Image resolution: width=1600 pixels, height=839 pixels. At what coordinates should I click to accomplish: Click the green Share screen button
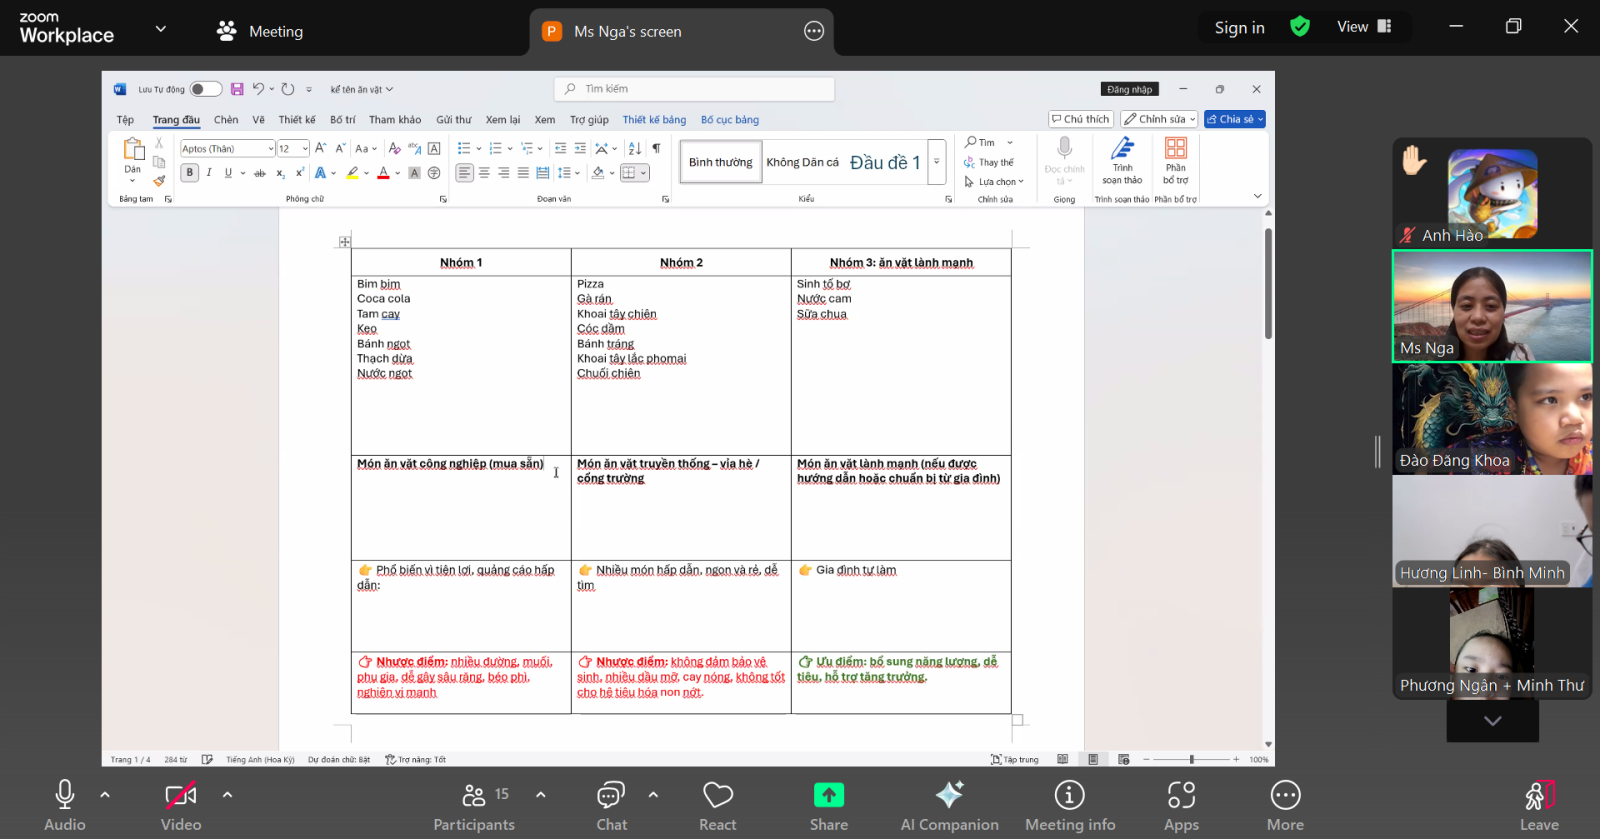click(x=828, y=805)
